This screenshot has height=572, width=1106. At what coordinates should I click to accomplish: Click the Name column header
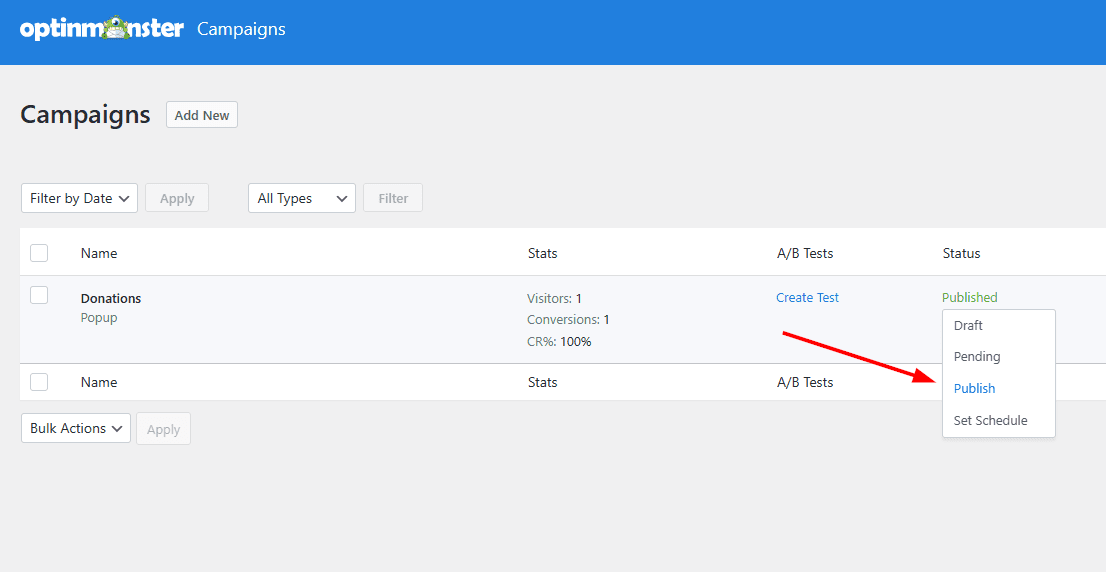[x=99, y=253]
